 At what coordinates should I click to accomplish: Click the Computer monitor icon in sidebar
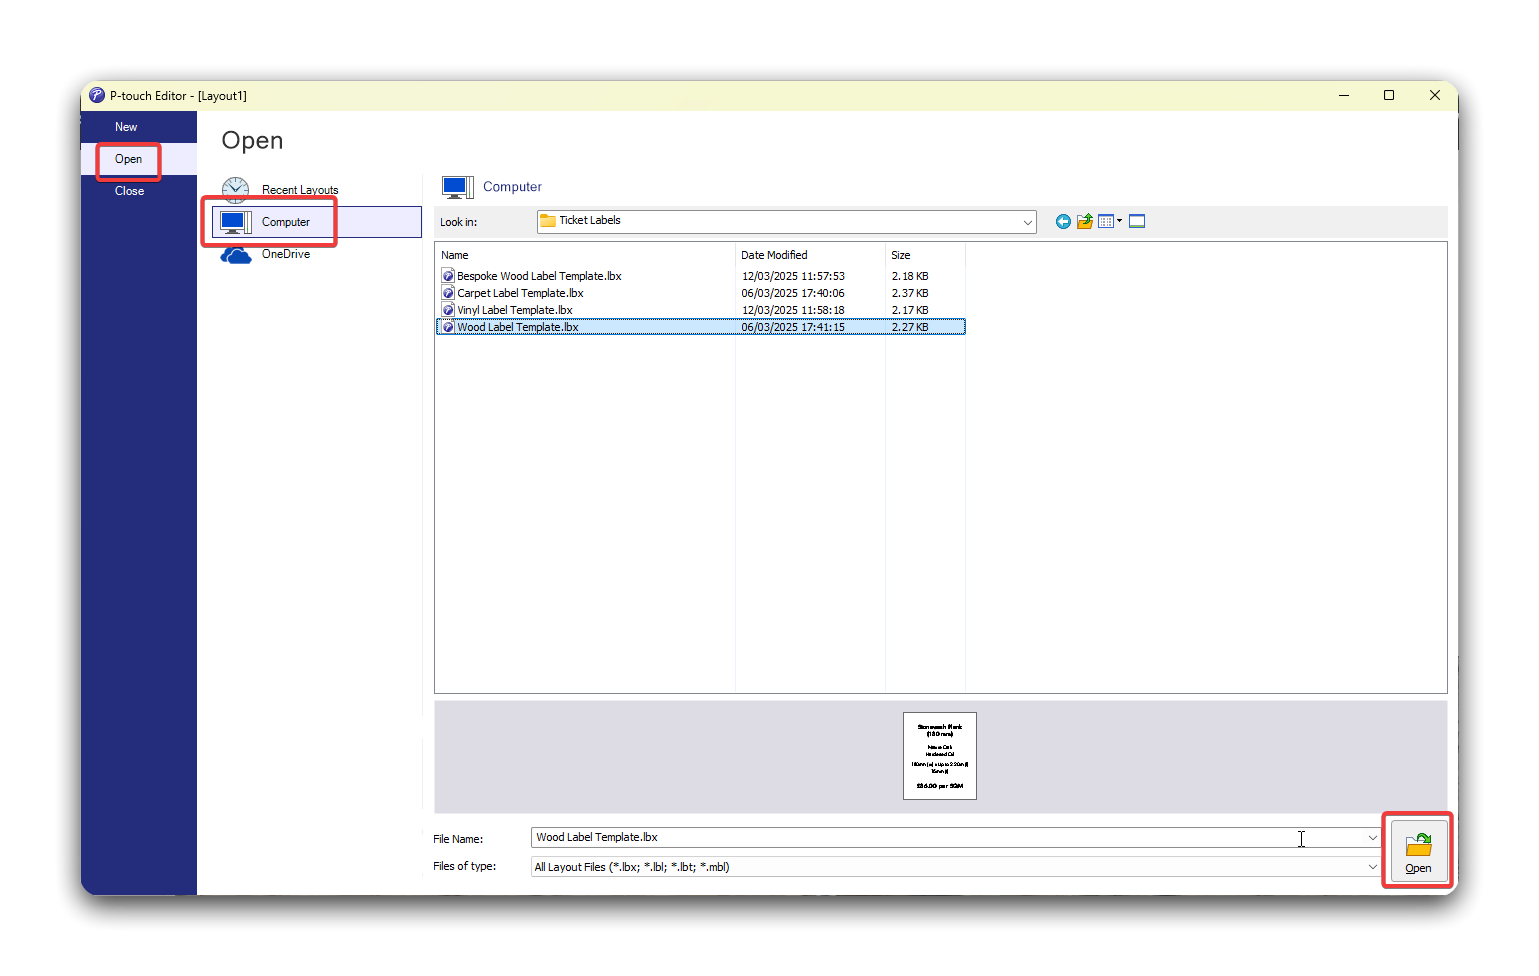(x=234, y=222)
